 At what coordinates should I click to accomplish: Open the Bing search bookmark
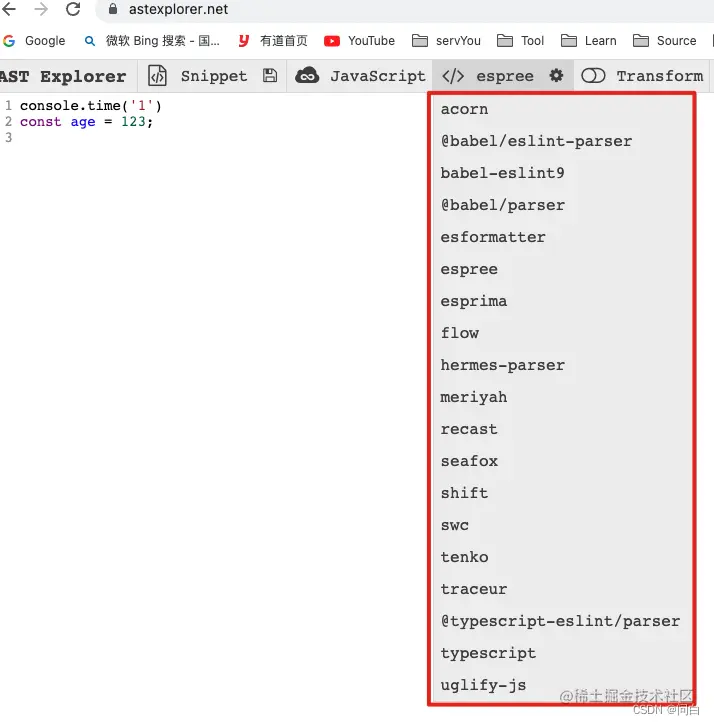click(152, 41)
